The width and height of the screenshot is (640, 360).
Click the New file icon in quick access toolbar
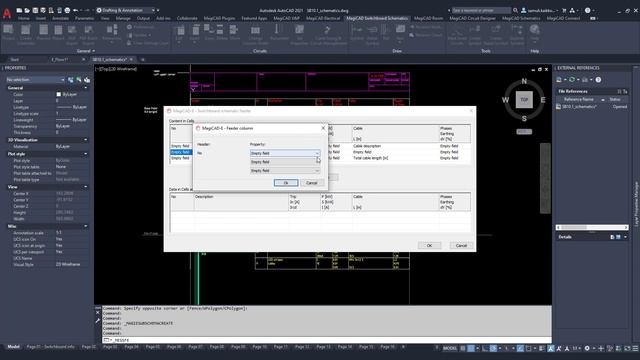19,10
